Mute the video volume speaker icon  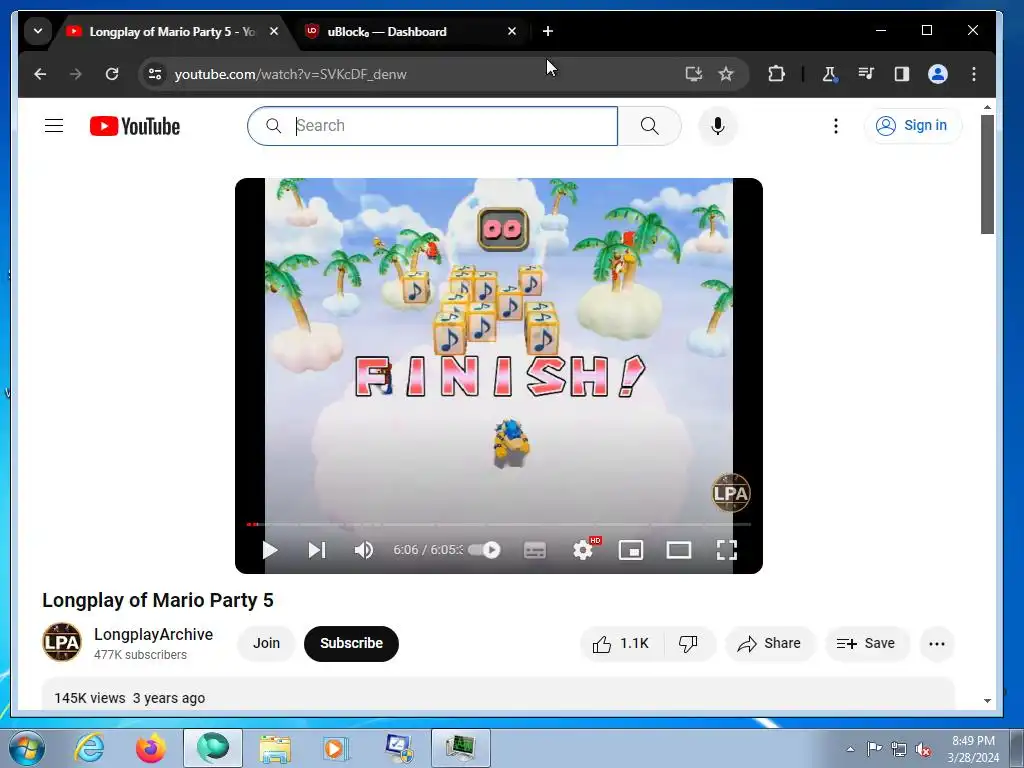coord(364,550)
